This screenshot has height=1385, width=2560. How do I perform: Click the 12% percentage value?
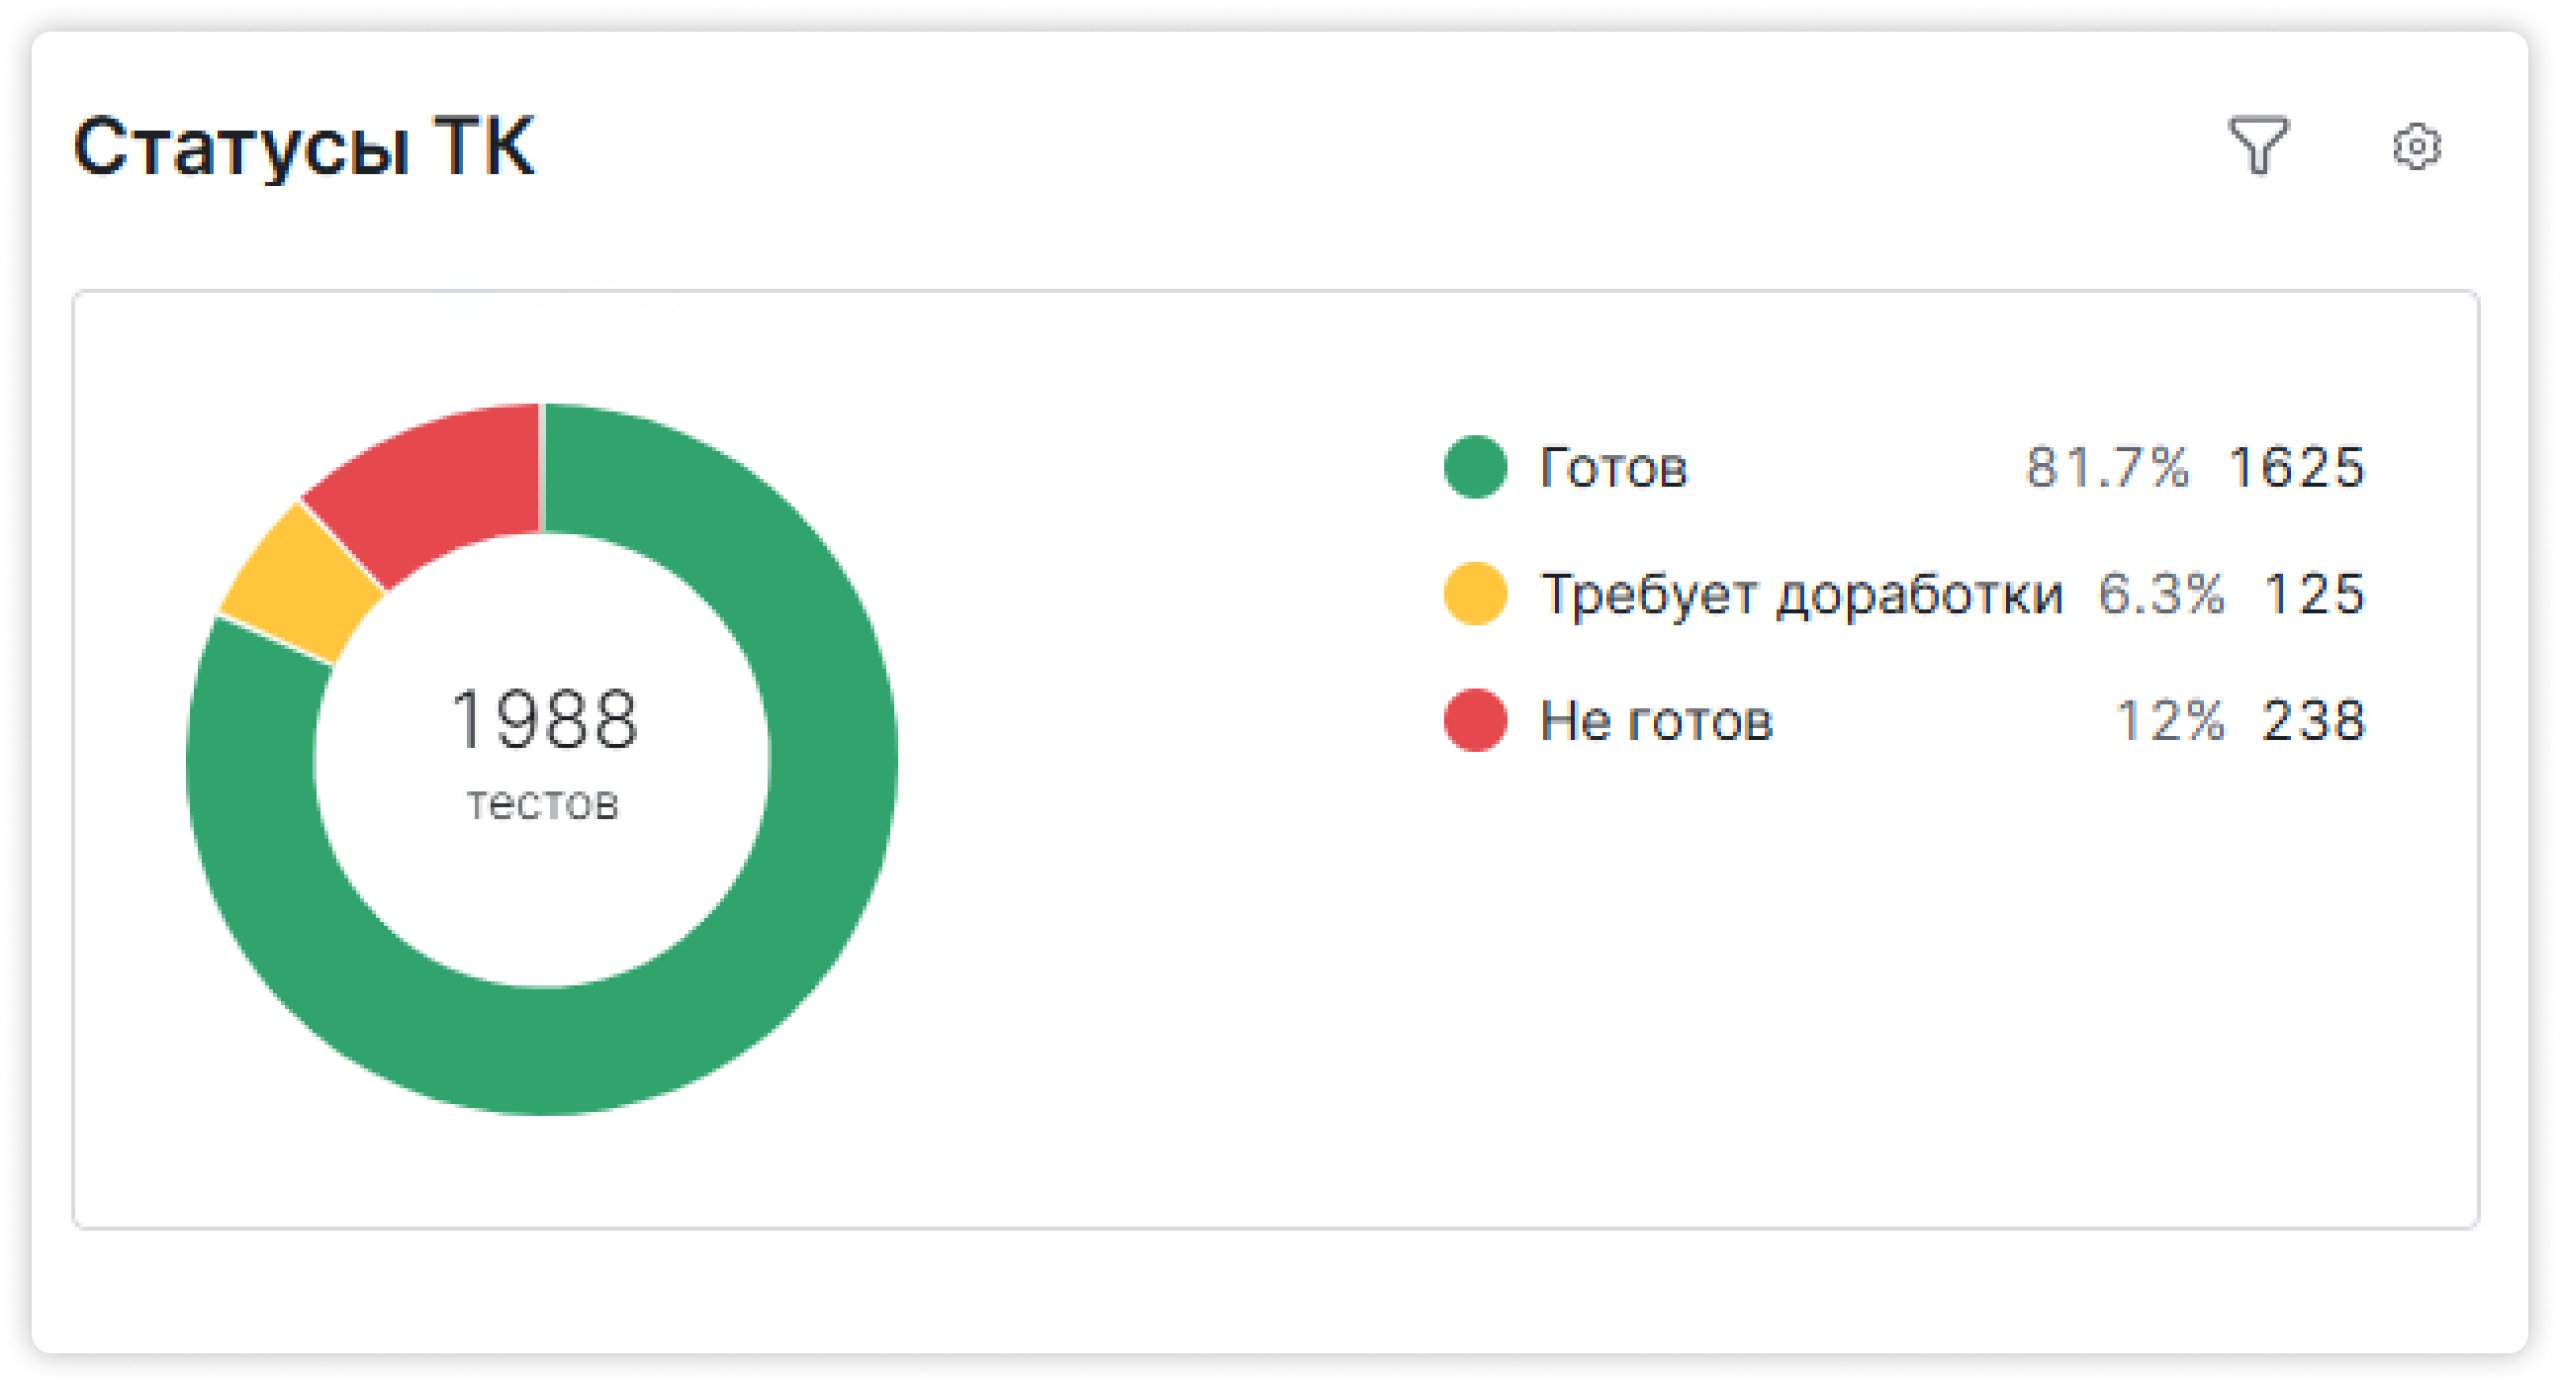pos(2170,721)
